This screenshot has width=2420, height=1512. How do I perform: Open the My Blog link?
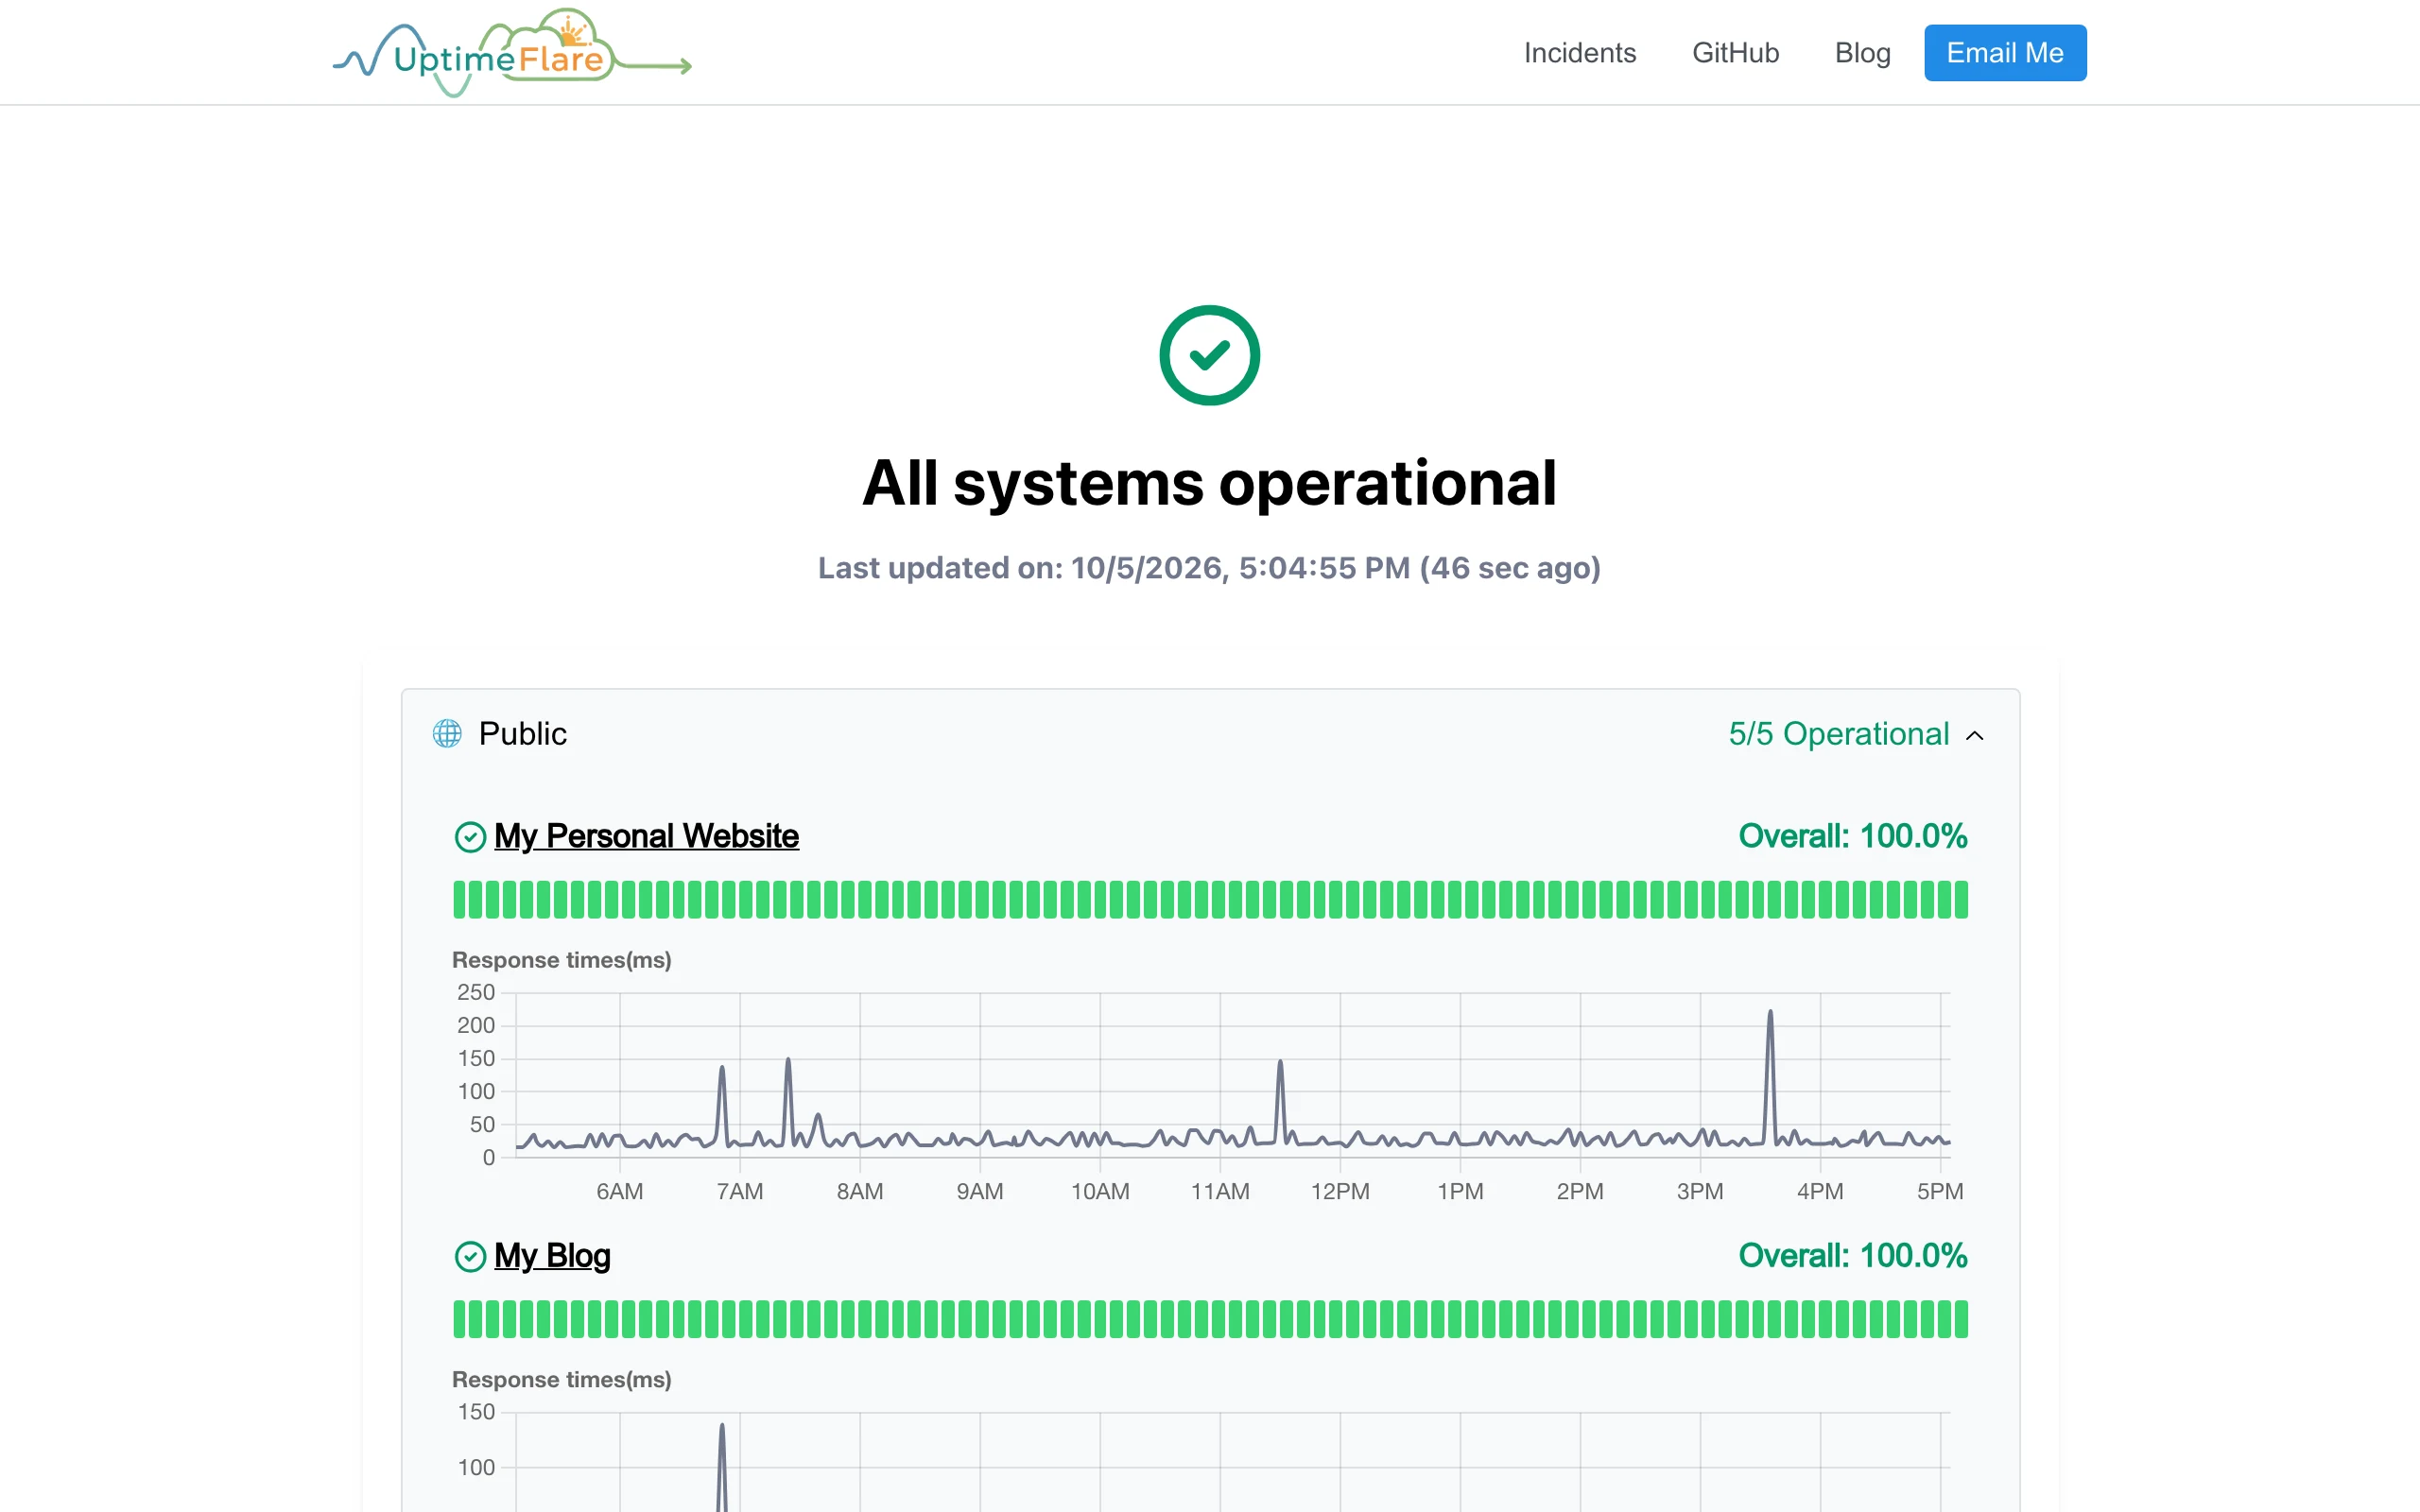552,1256
